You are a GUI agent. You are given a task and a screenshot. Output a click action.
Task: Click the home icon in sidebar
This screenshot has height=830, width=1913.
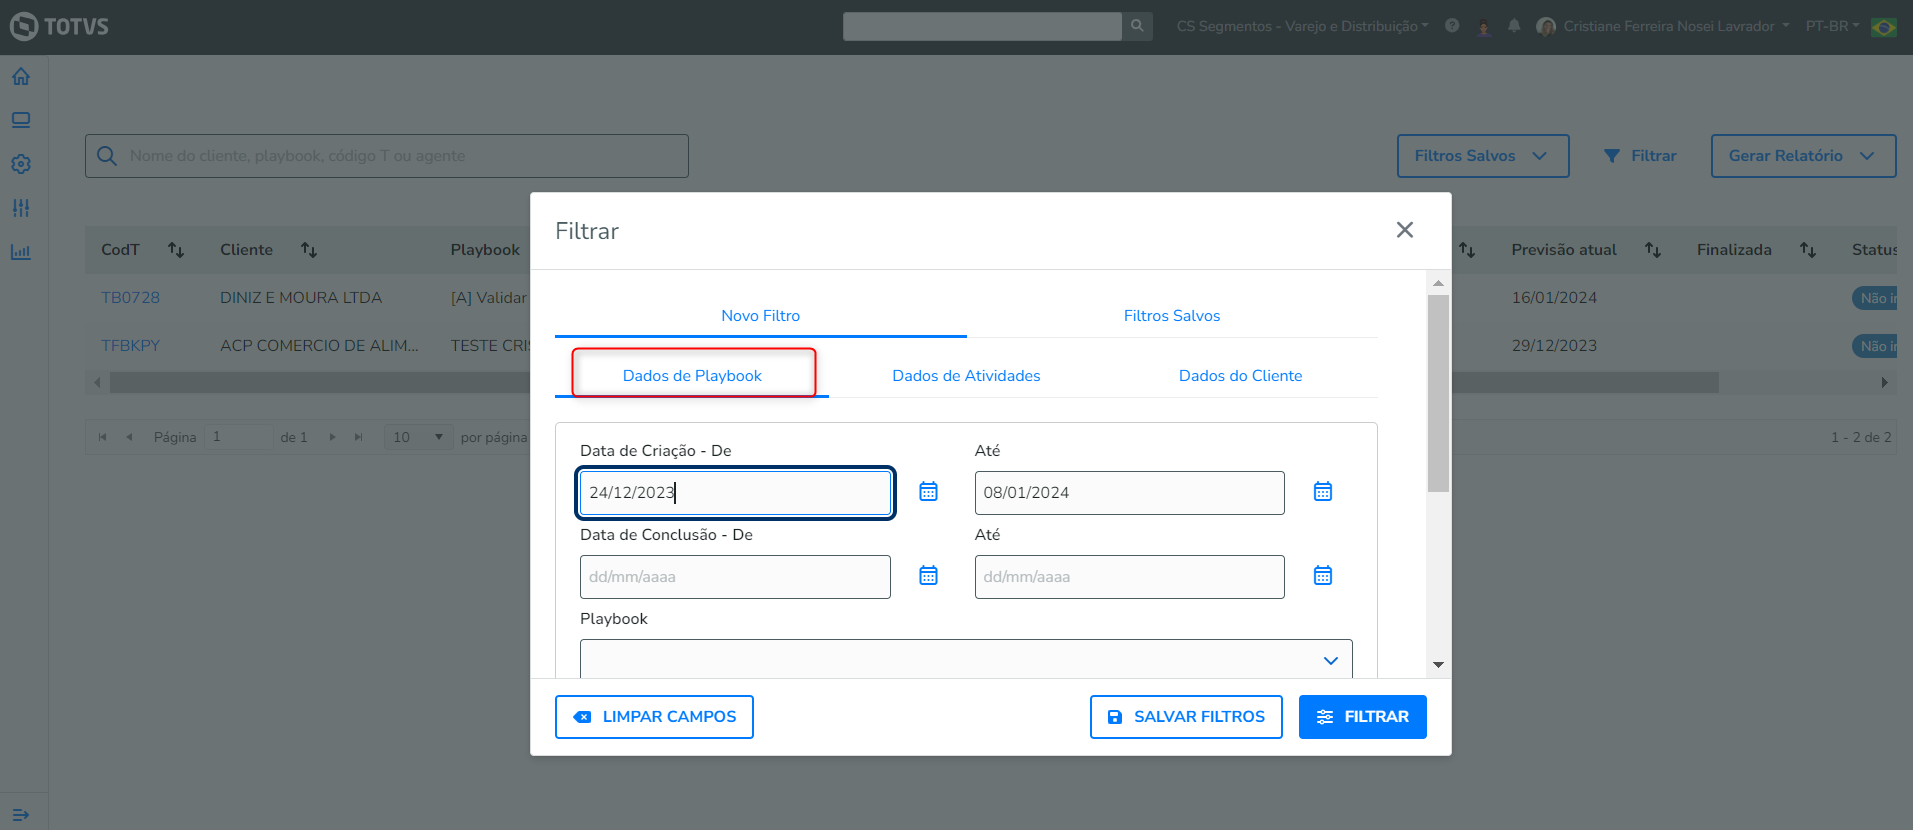click(21, 77)
